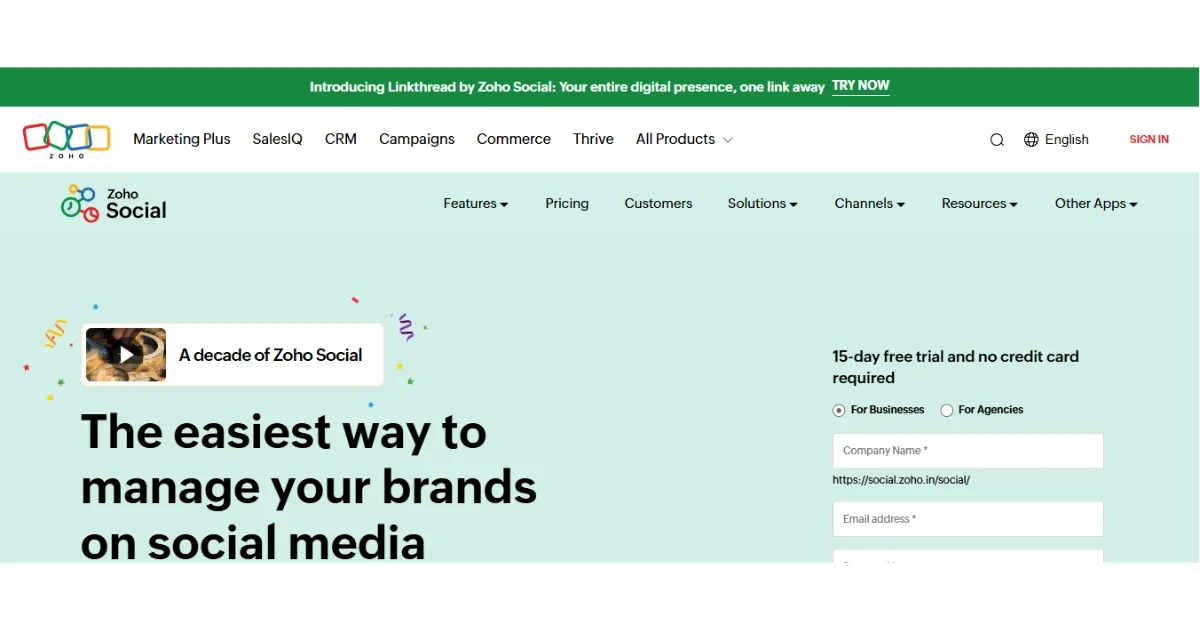Click the Zoho logo
Image resolution: width=1200 pixels, height=628 pixels.
66,140
